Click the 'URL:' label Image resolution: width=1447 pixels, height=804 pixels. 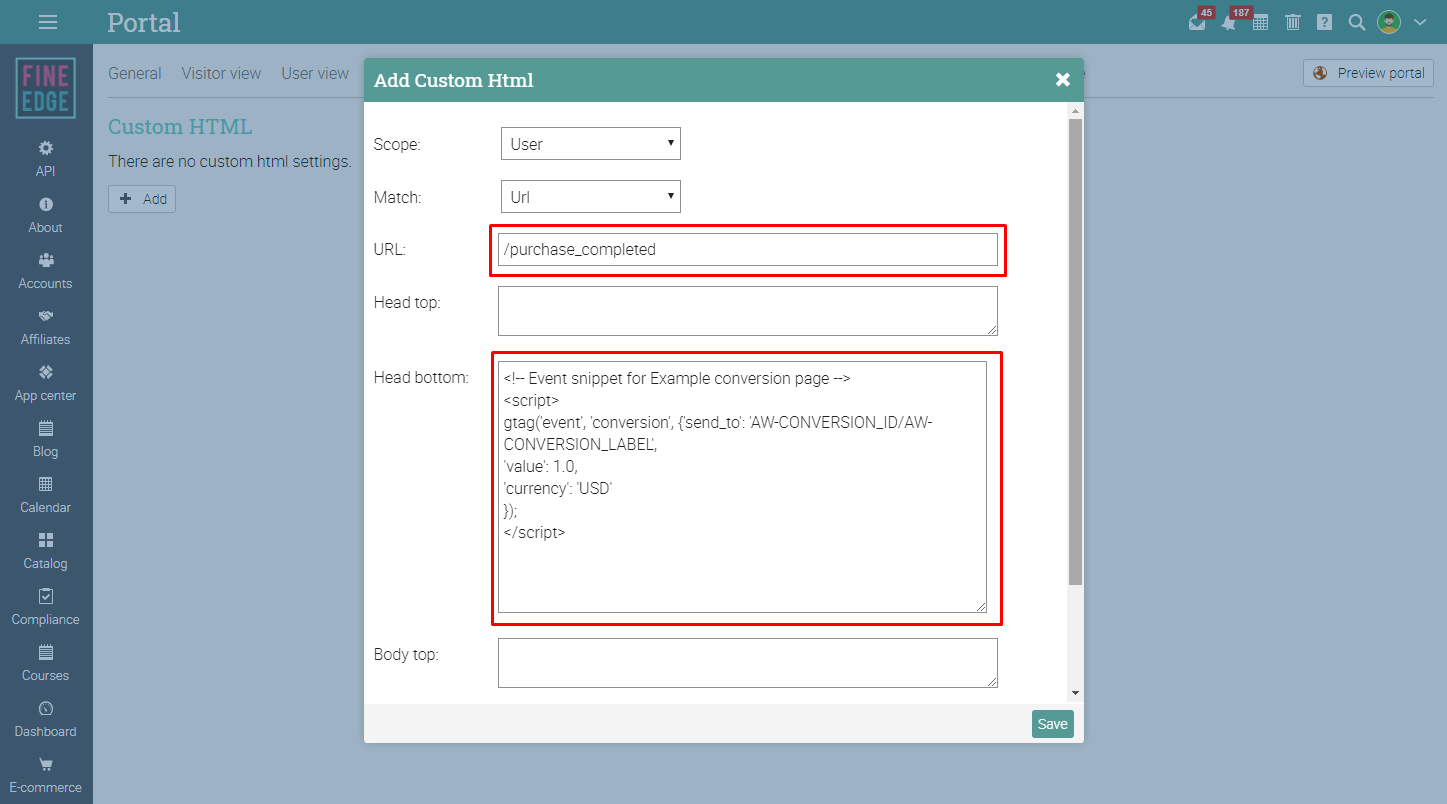pyautogui.click(x=390, y=250)
